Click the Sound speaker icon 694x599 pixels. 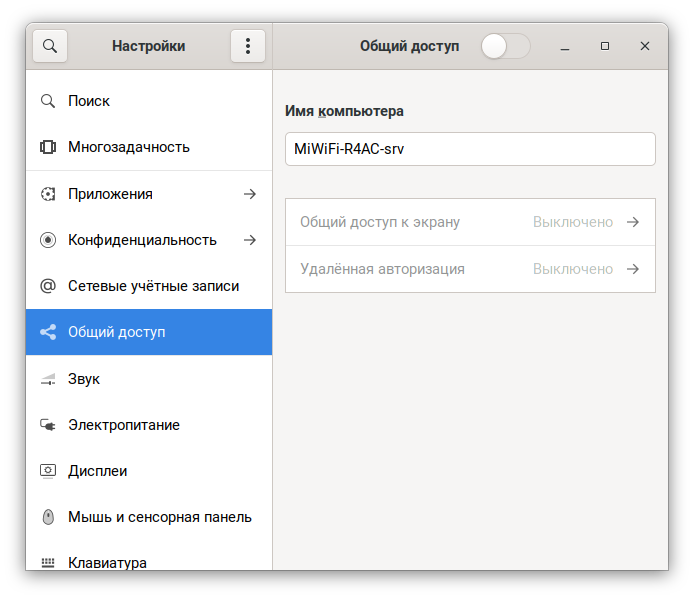click(47, 379)
